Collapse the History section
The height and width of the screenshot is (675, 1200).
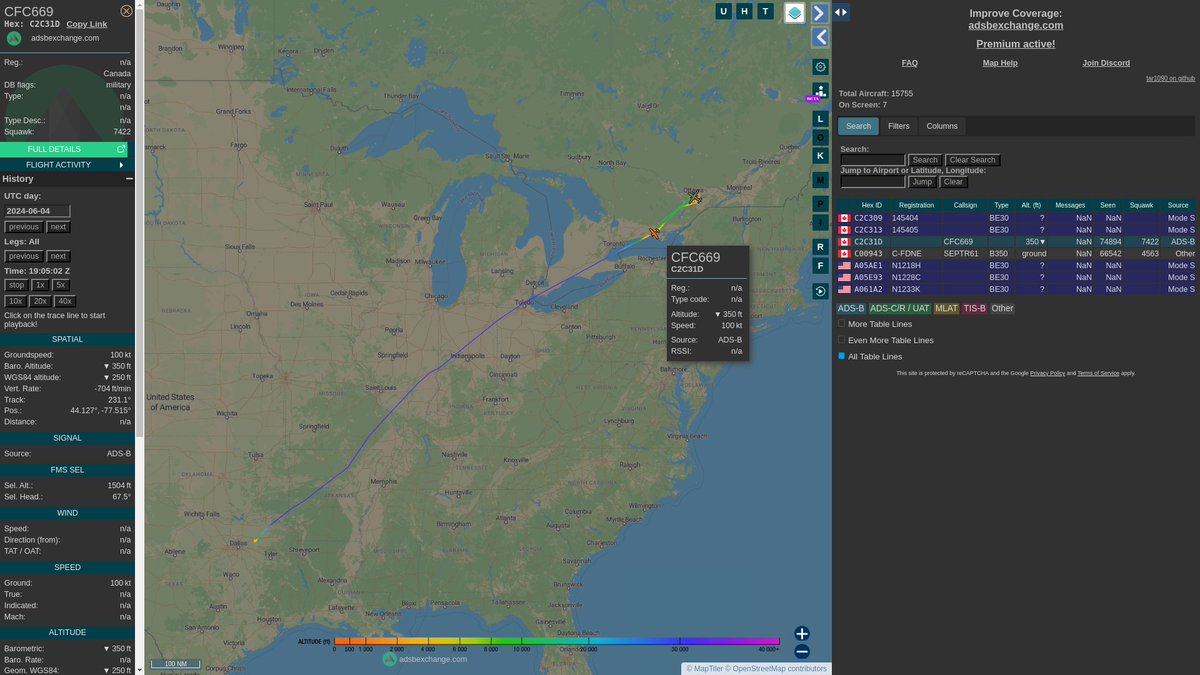129,179
